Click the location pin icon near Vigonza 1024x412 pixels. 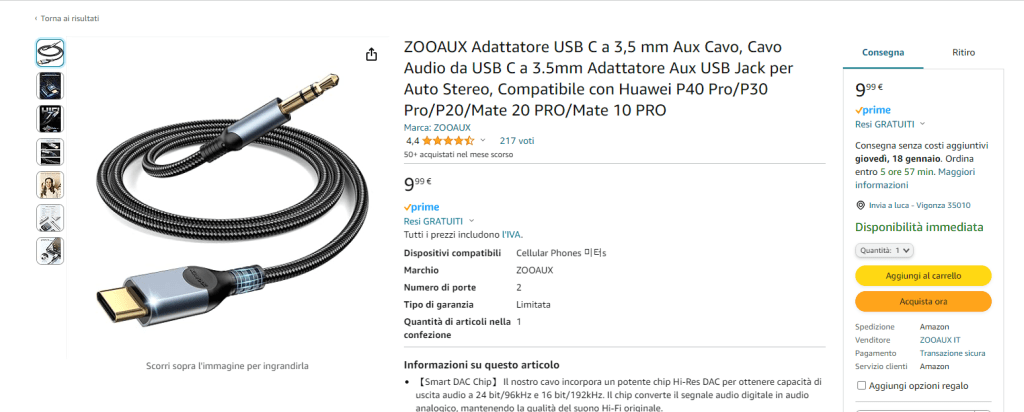click(860, 205)
